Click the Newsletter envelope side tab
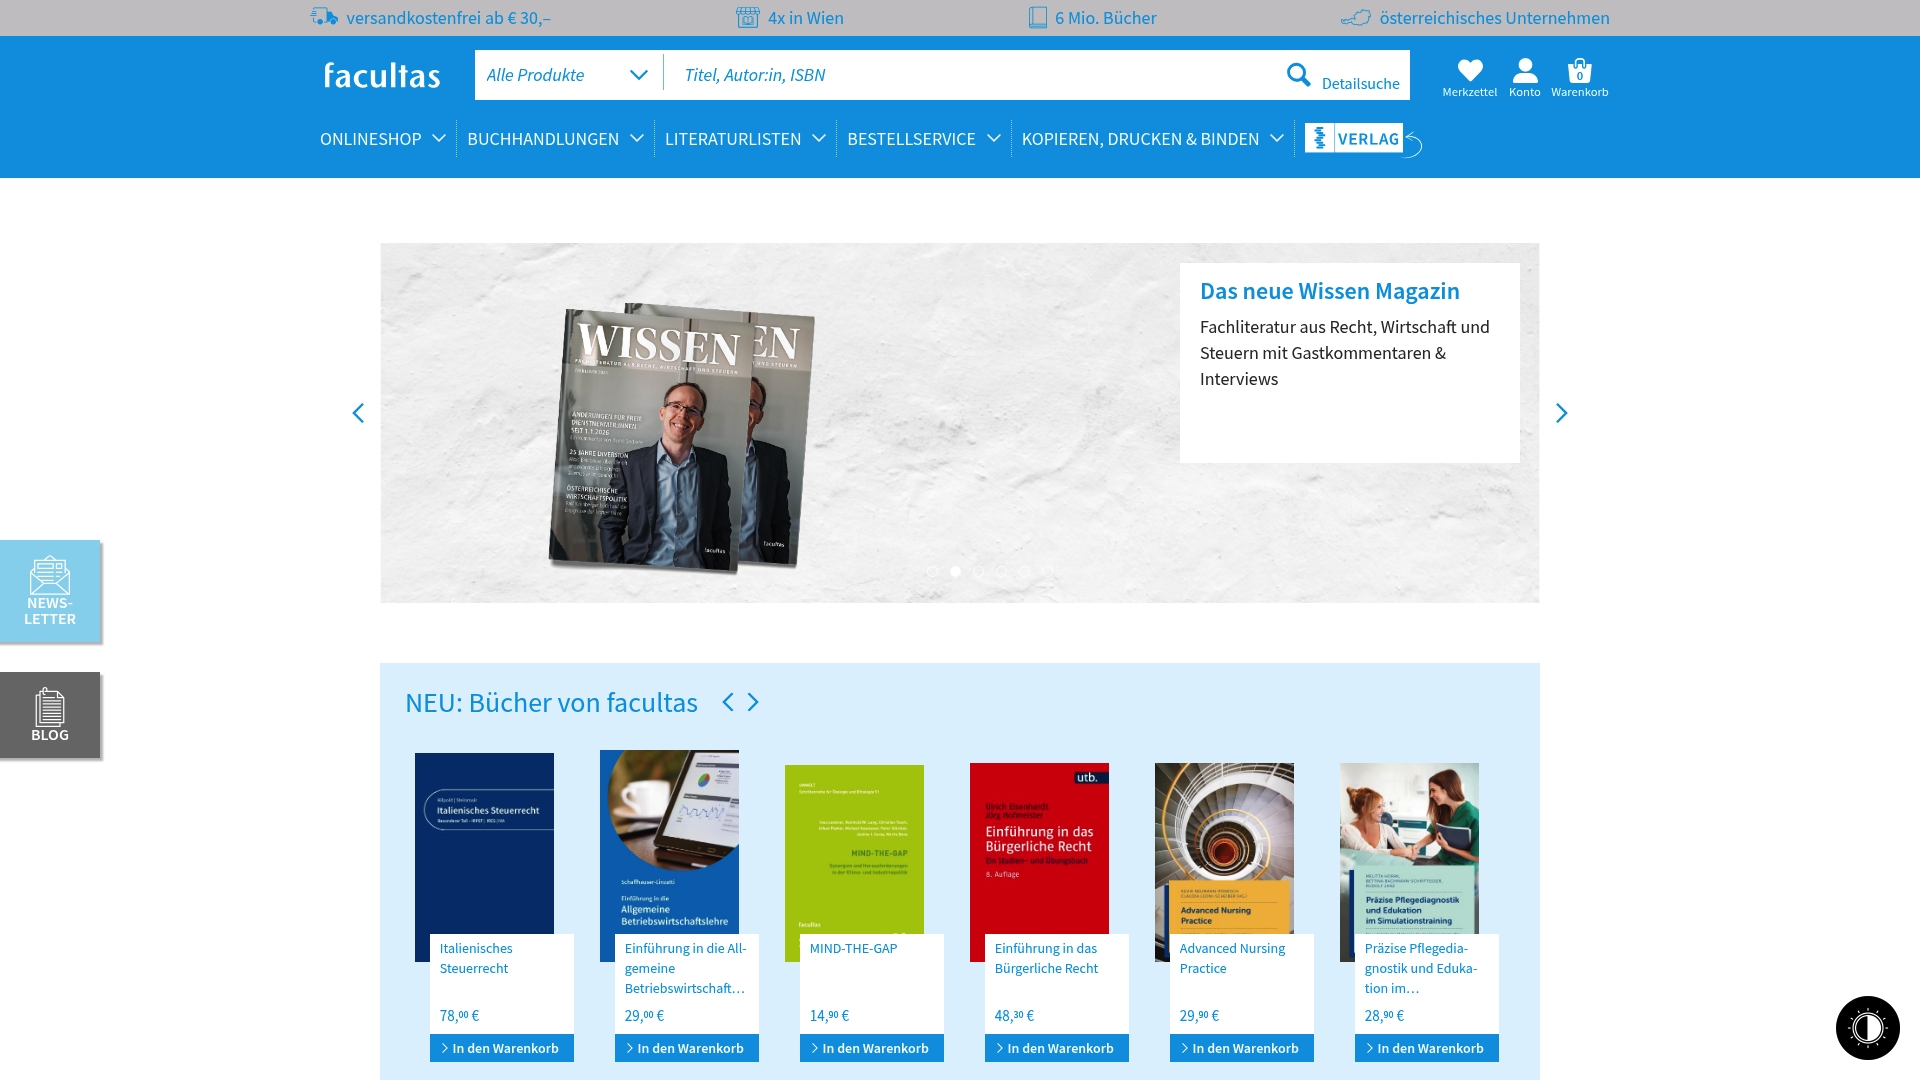The image size is (1920, 1080). tap(50, 591)
